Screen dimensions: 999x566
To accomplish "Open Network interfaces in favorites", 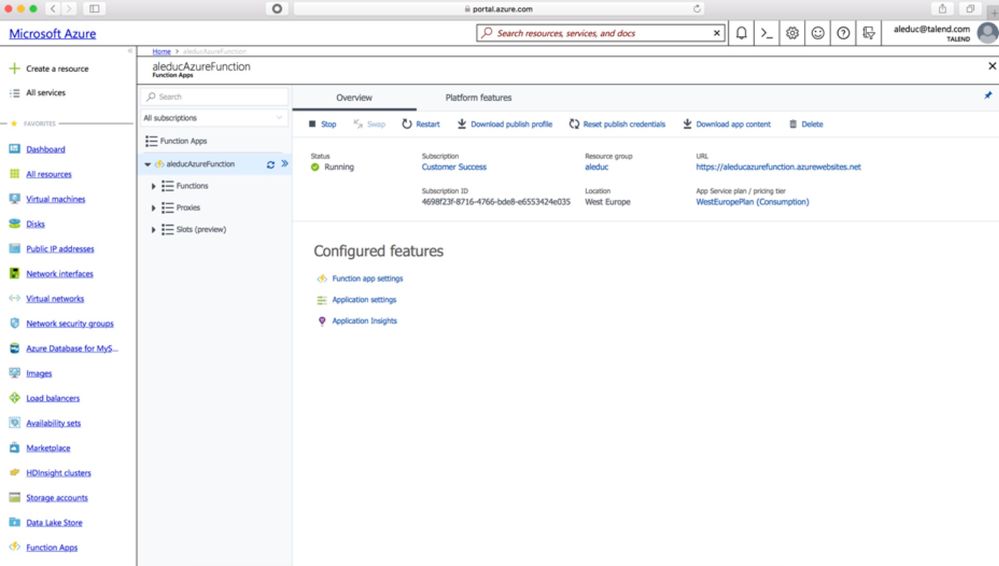I will point(59,273).
